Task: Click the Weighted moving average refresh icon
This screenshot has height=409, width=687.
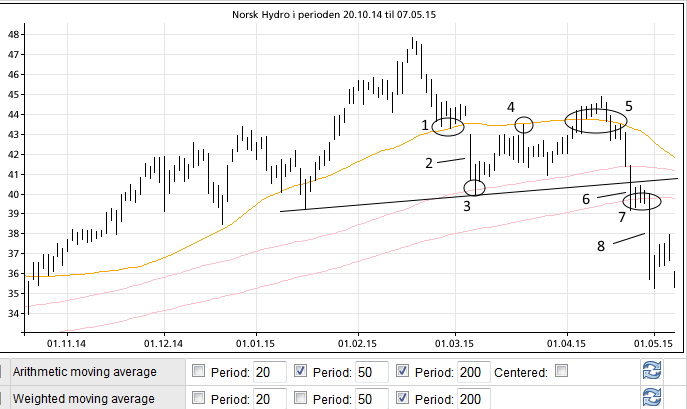Action: point(651,399)
